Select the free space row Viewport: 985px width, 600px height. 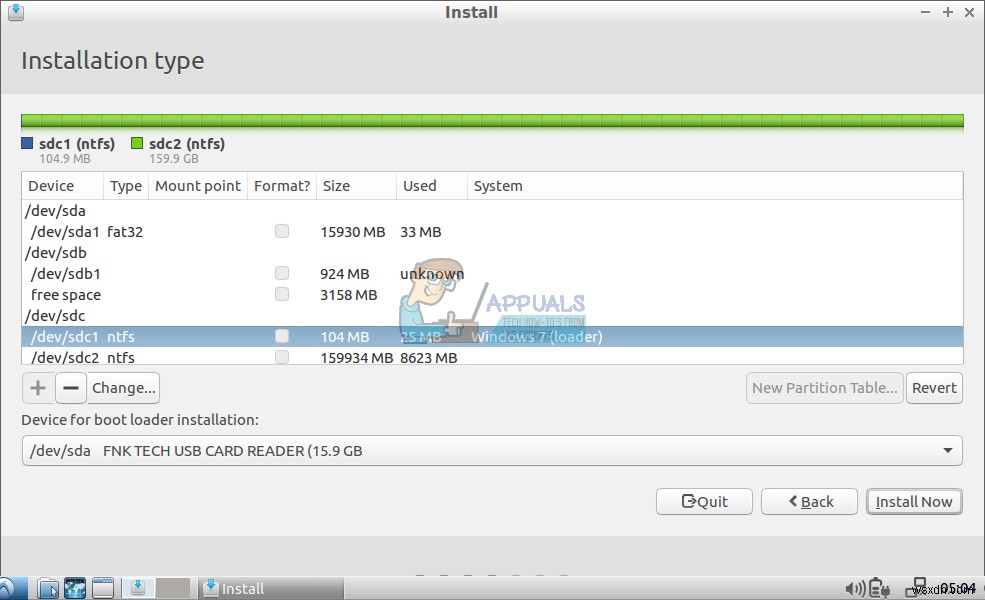click(492, 294)
